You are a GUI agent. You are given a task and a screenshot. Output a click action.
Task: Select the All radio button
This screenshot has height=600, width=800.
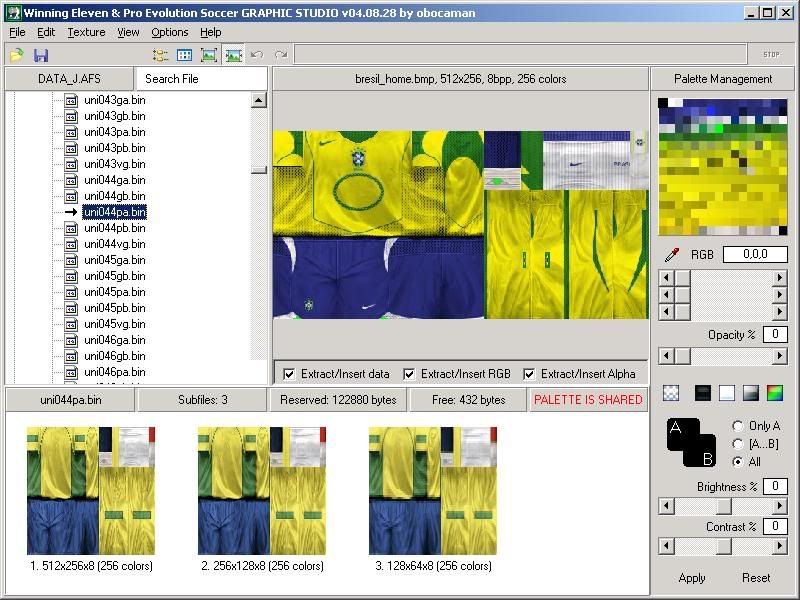tap(737, 462)
